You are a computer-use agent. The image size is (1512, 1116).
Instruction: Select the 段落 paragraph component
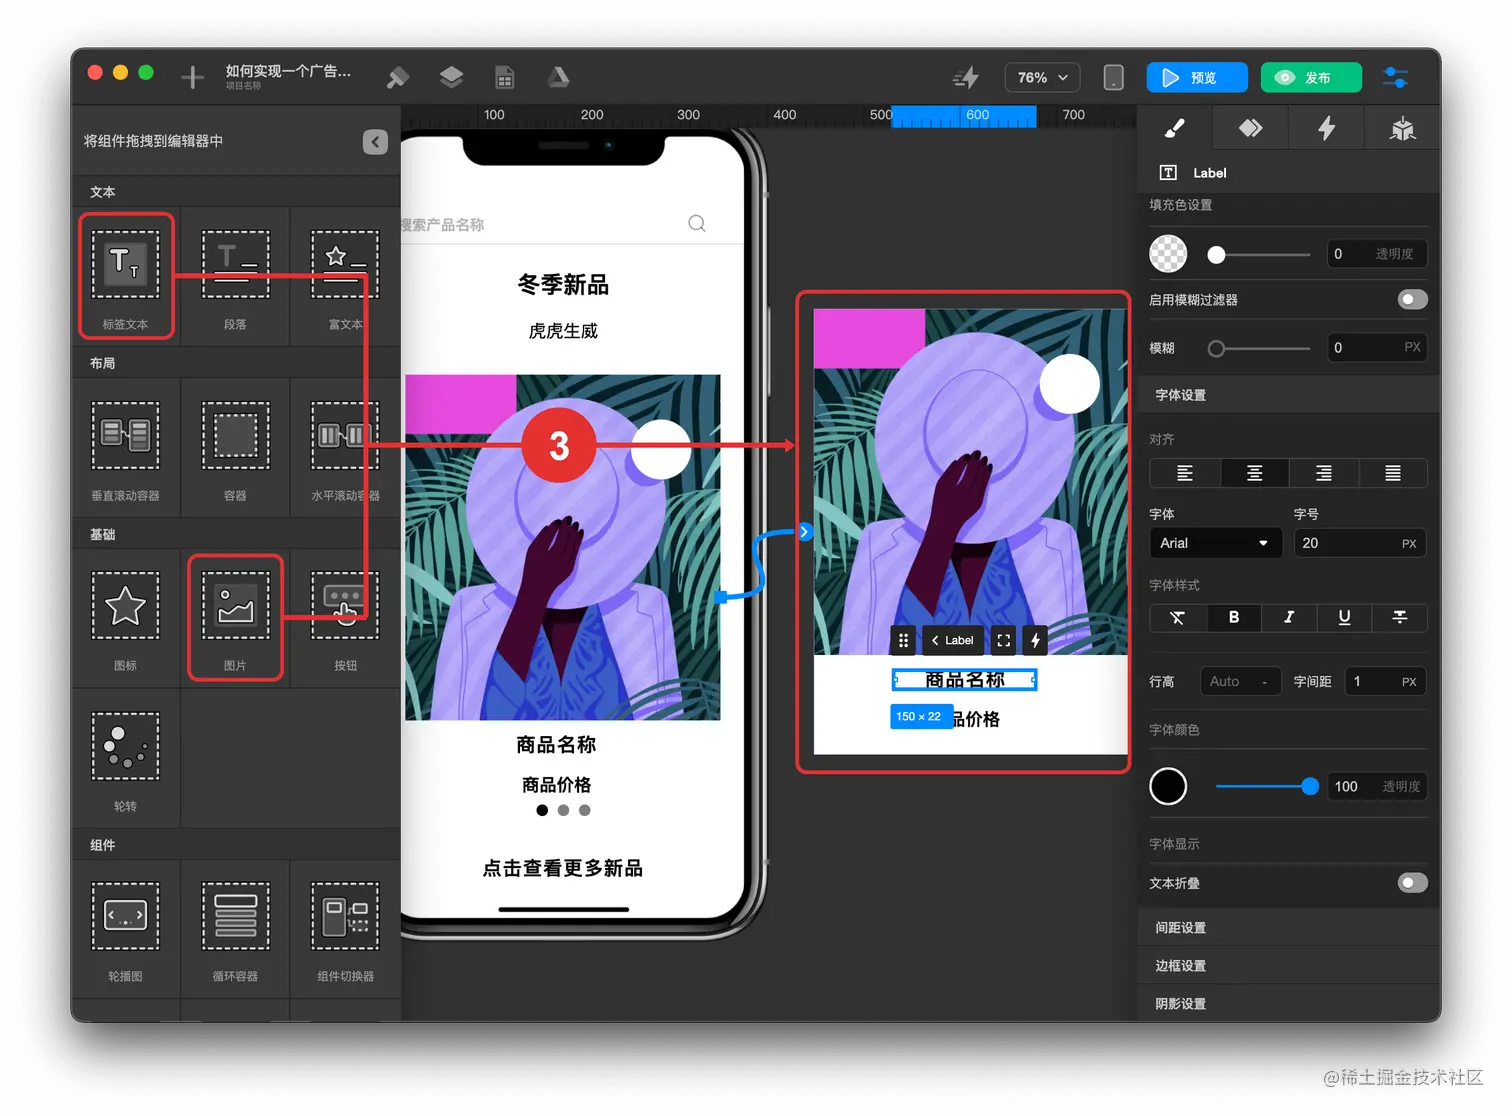(x=235, y=276)
